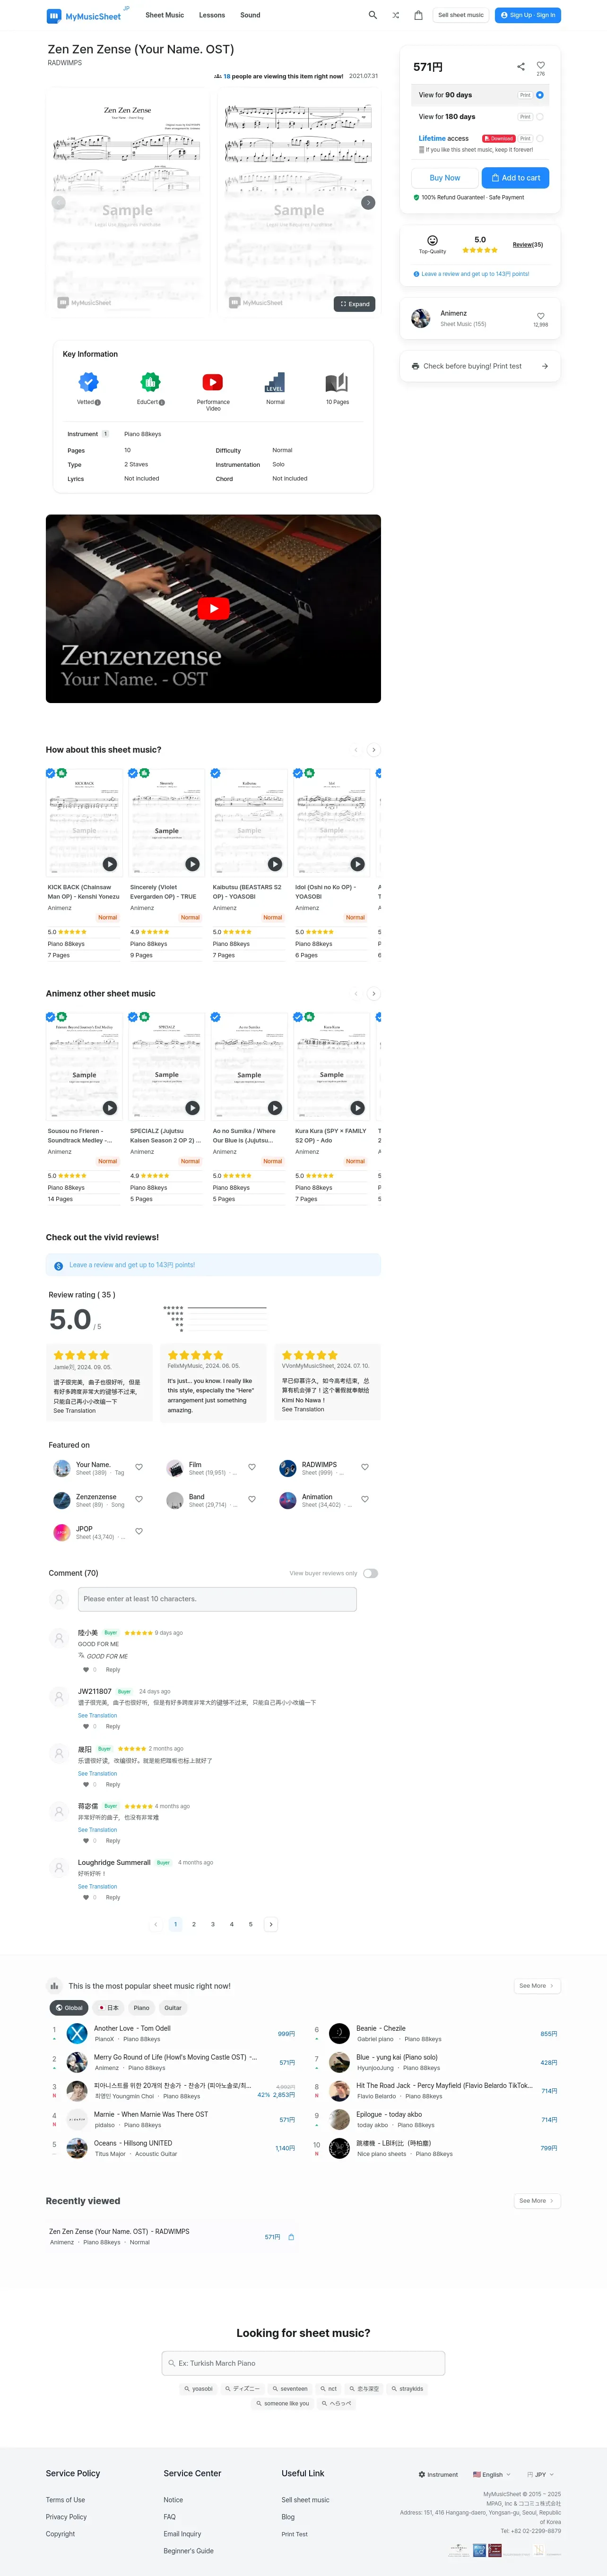Favorite the Animenz seller with heart icon
Screen dimensions: 607x2576
tap(541, 315)
